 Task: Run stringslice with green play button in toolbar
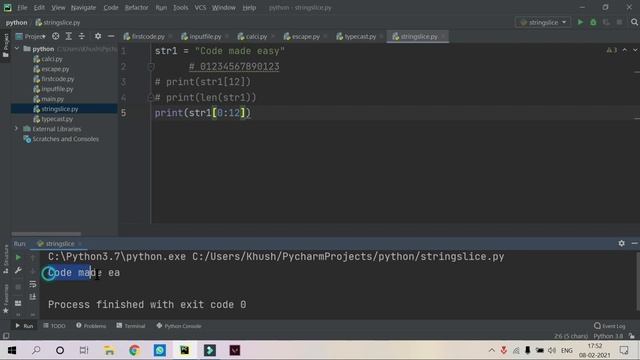click(x=580, y=22)
